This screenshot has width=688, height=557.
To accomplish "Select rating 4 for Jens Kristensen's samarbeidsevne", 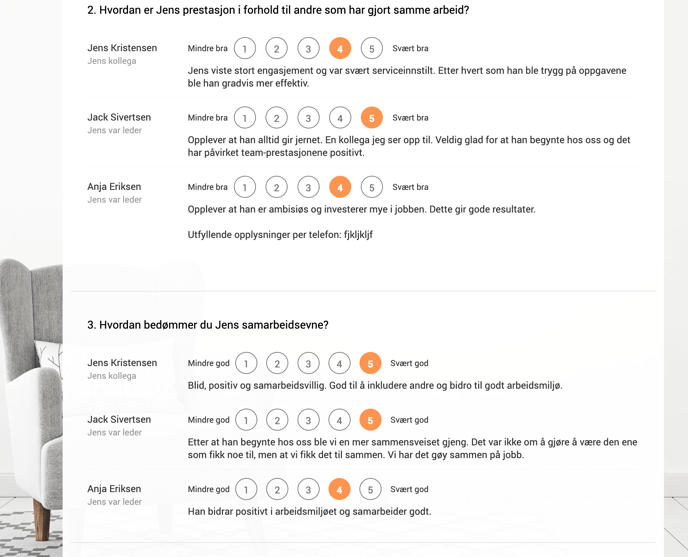I will click(339, 363).
